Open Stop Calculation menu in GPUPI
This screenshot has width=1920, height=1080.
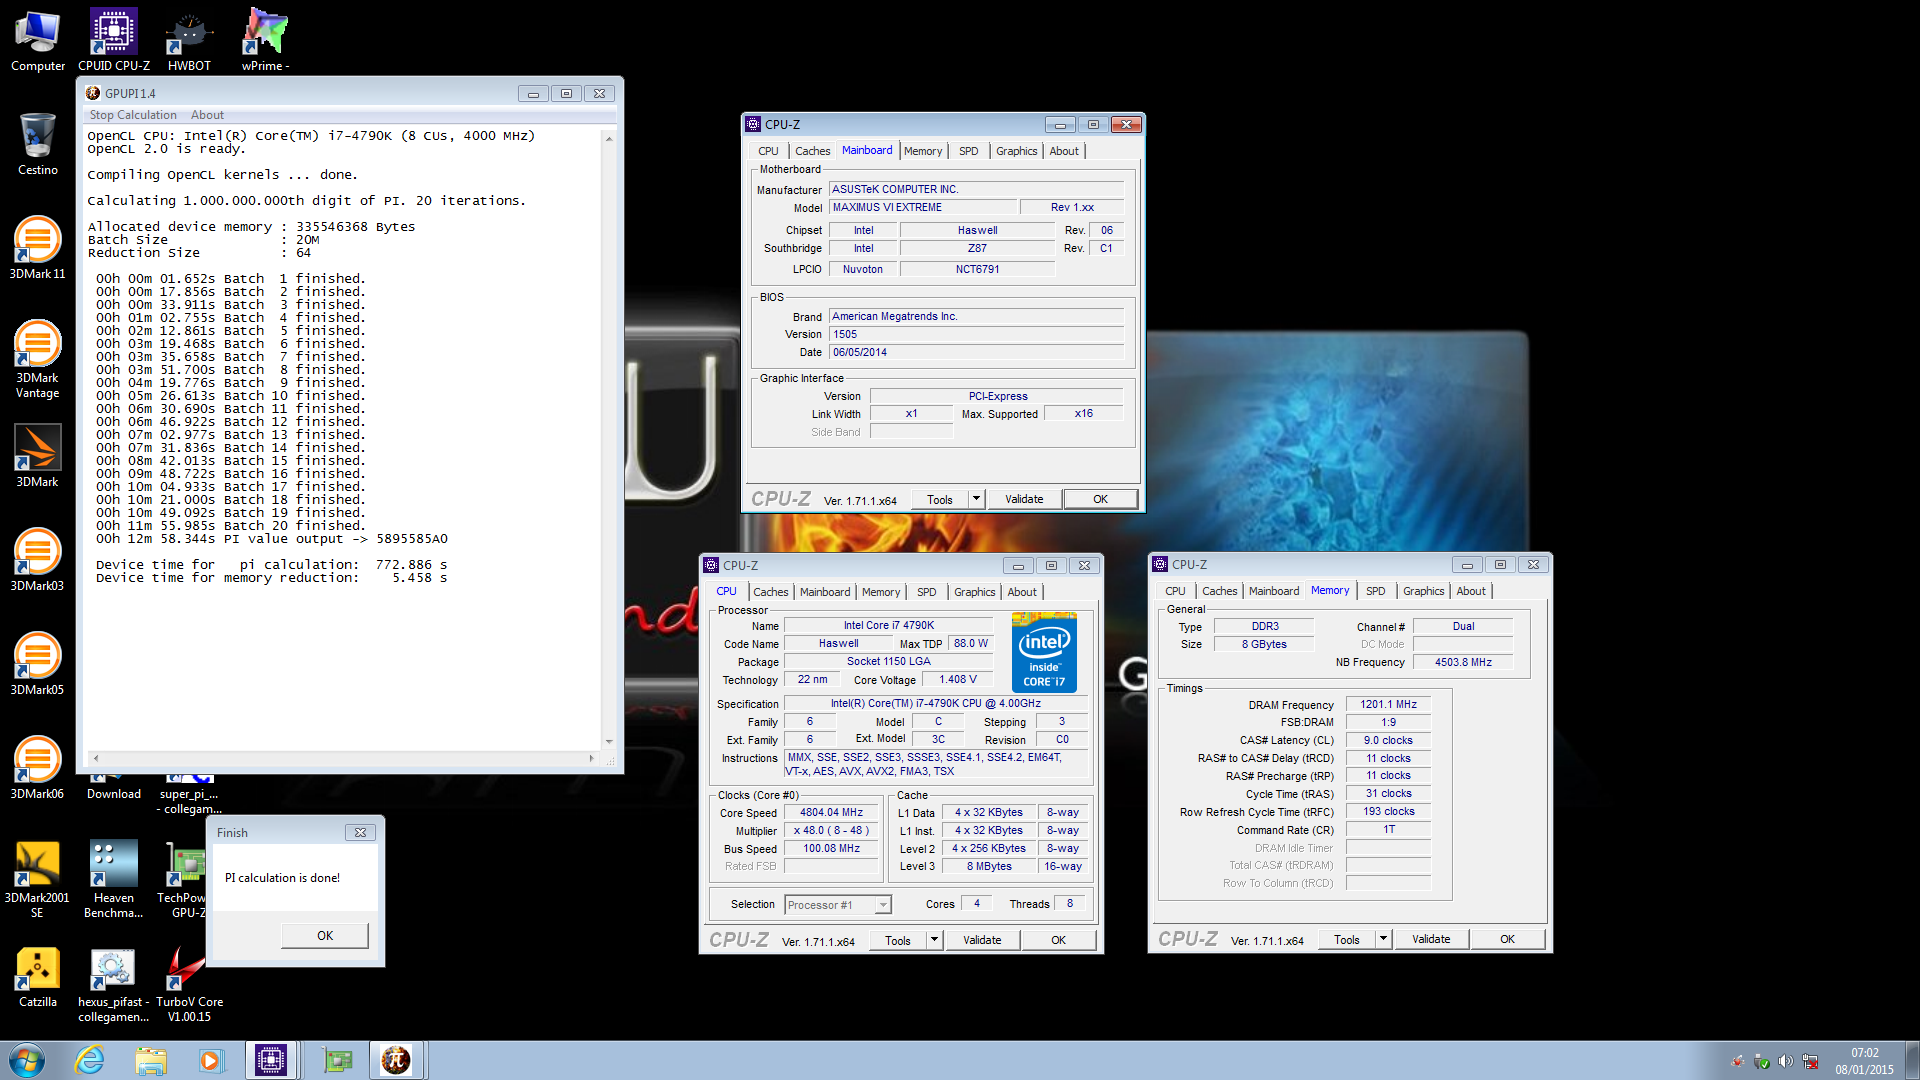tap(133, 115)
